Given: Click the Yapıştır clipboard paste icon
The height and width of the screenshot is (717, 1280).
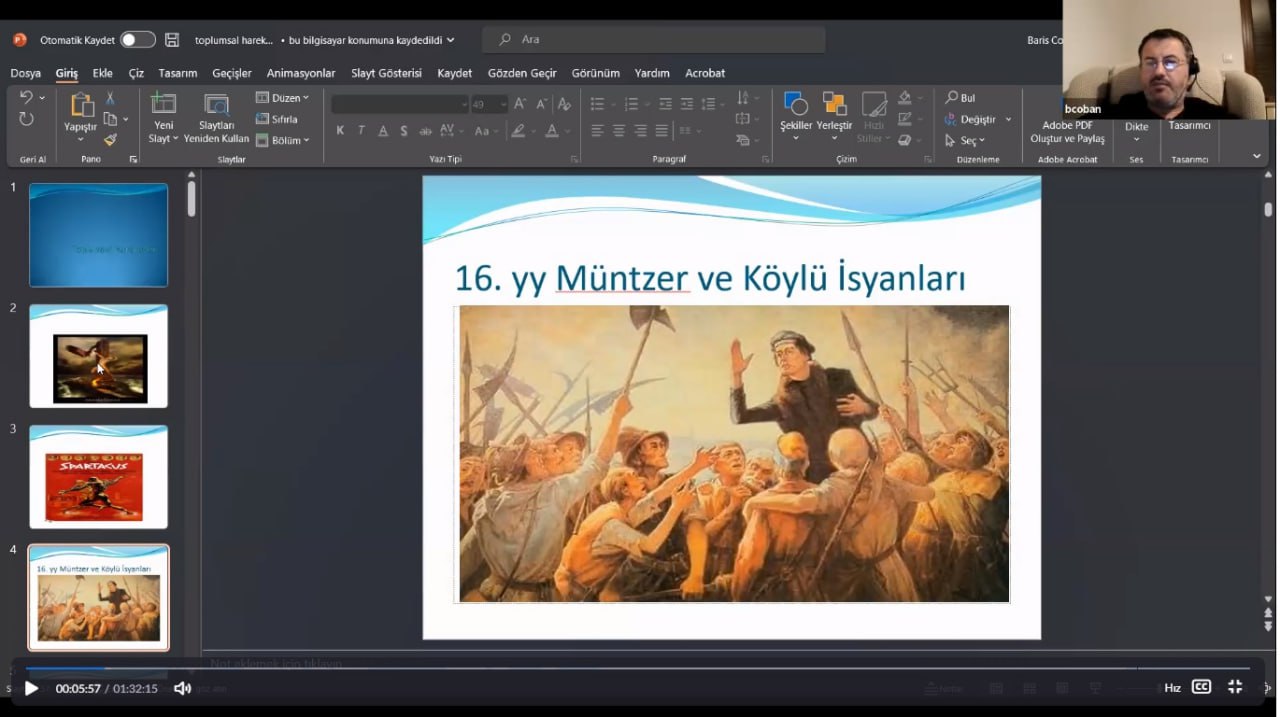Looking at the screenshot, I should tap(81, 104).
